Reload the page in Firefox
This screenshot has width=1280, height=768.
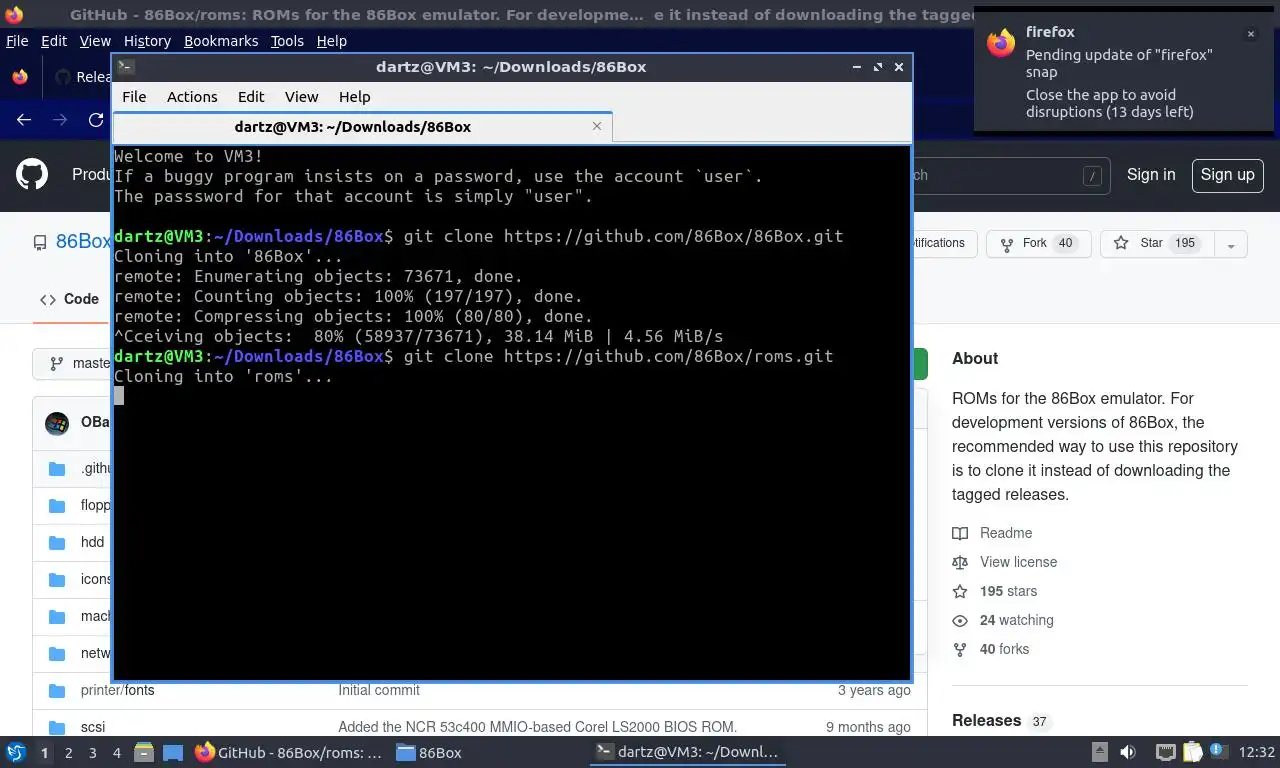coord(96,119)
